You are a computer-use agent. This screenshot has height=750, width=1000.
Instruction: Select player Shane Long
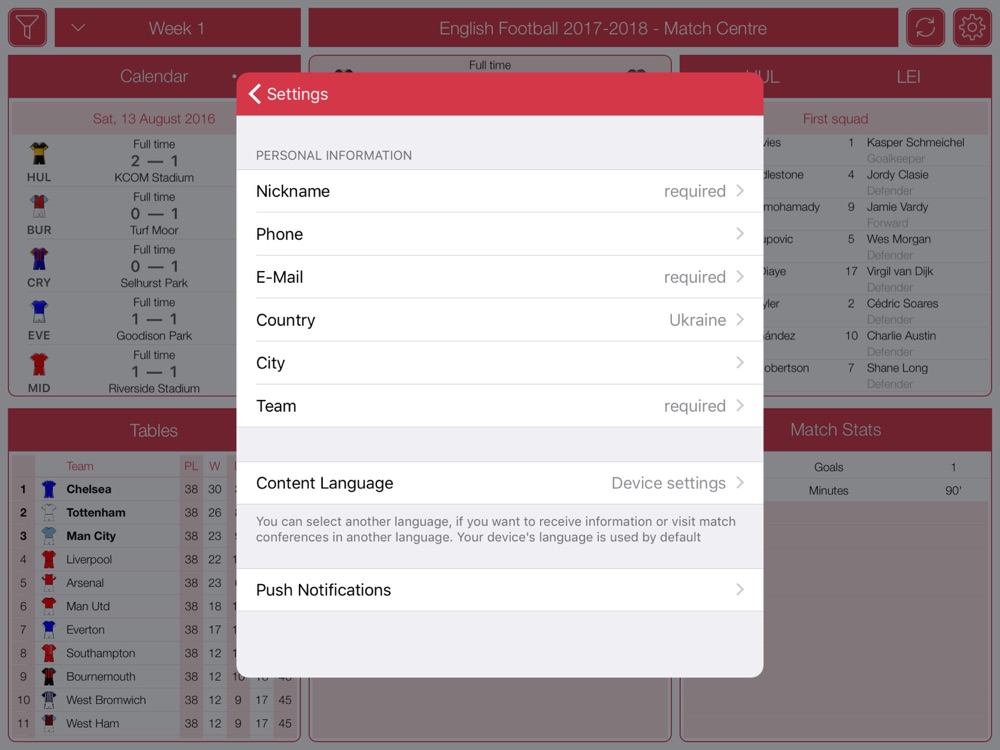897,368
